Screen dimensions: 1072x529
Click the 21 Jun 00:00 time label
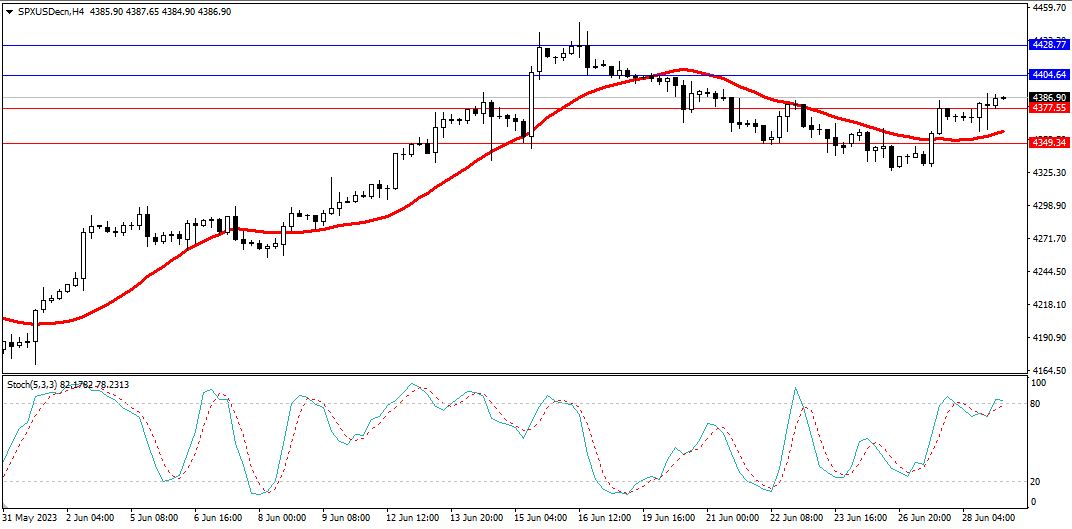click(731, 518)
